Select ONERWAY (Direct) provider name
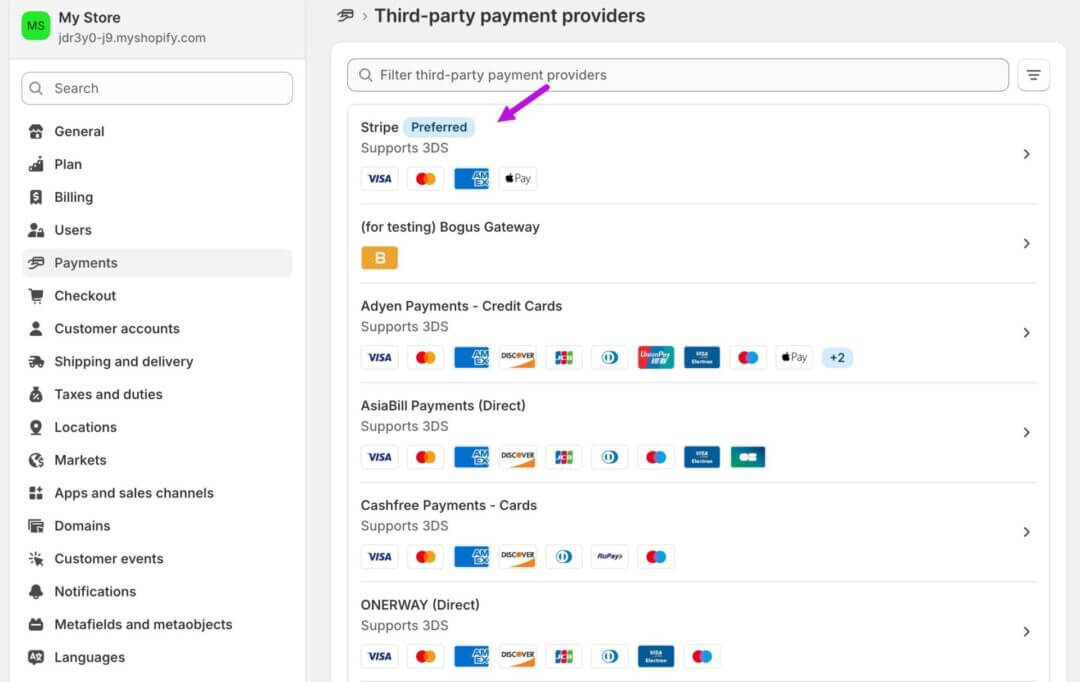Screen dimensions: 1080x682 click(420, 606)
